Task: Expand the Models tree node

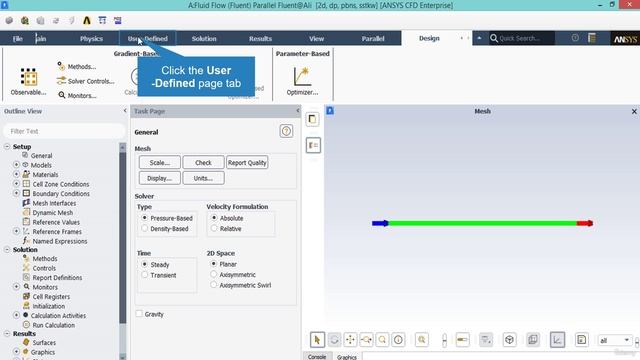Action: coord(16,164)
